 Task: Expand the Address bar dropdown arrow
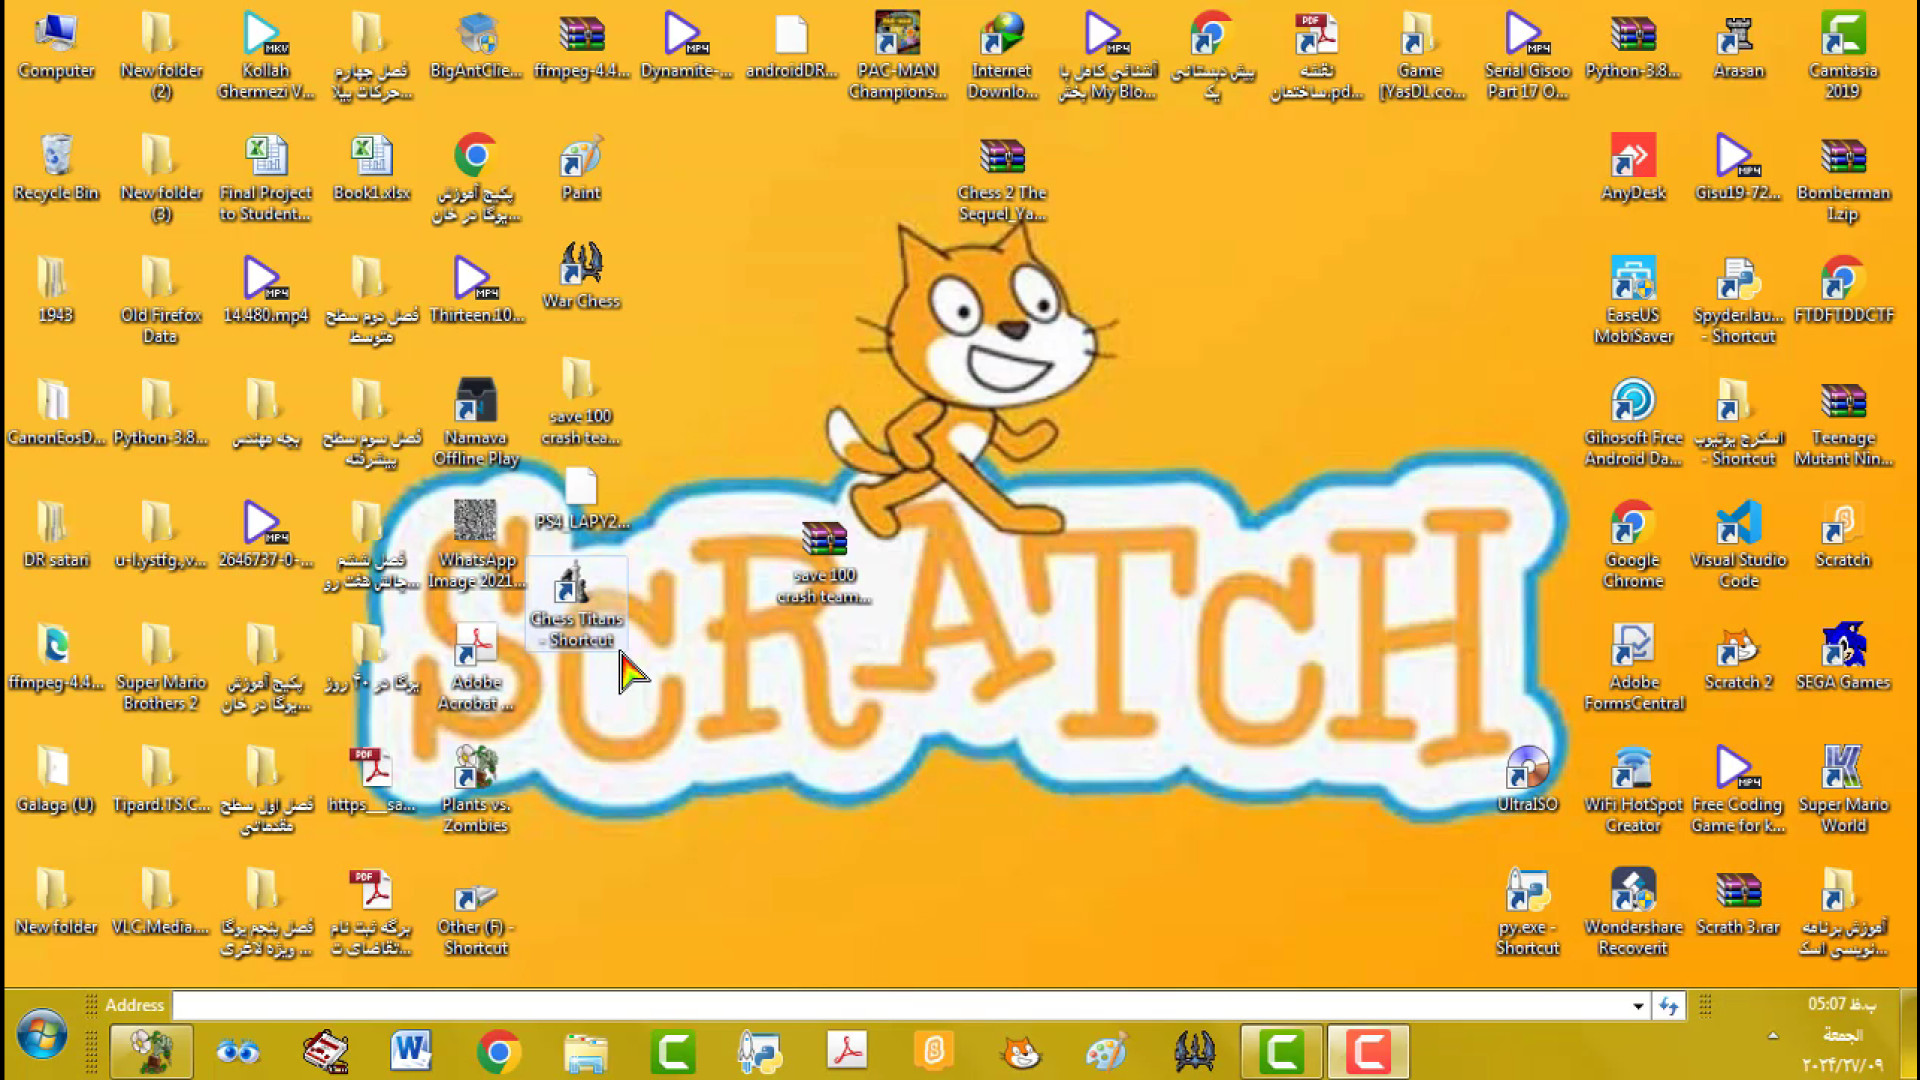[1638, 1006]
